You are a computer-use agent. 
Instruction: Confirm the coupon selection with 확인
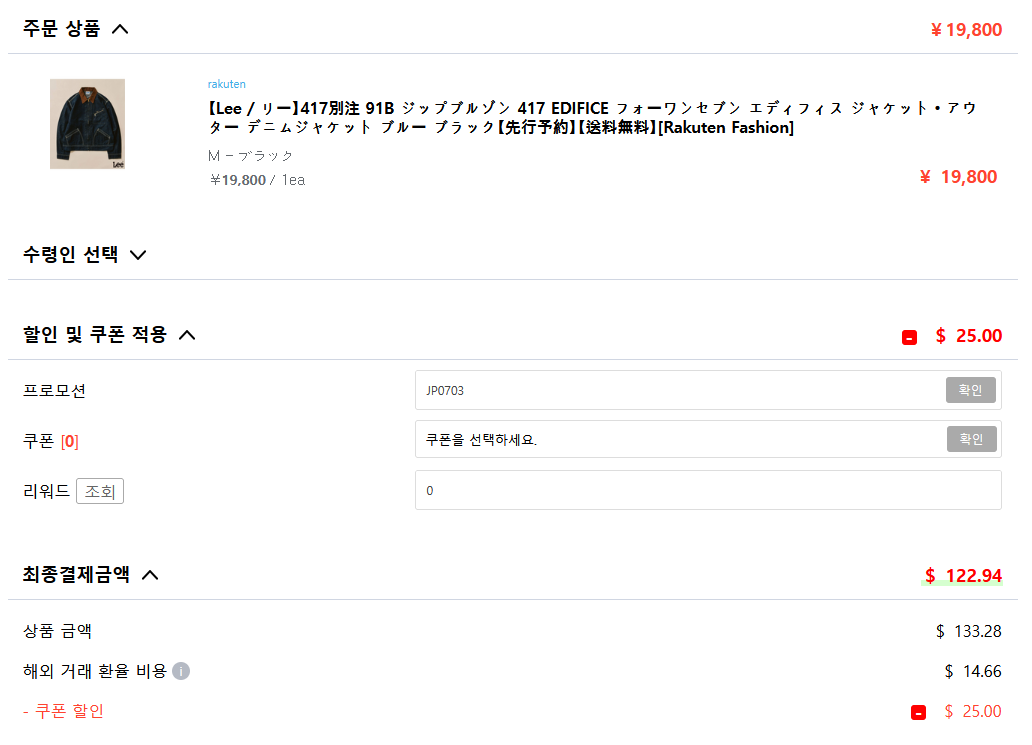971,439
